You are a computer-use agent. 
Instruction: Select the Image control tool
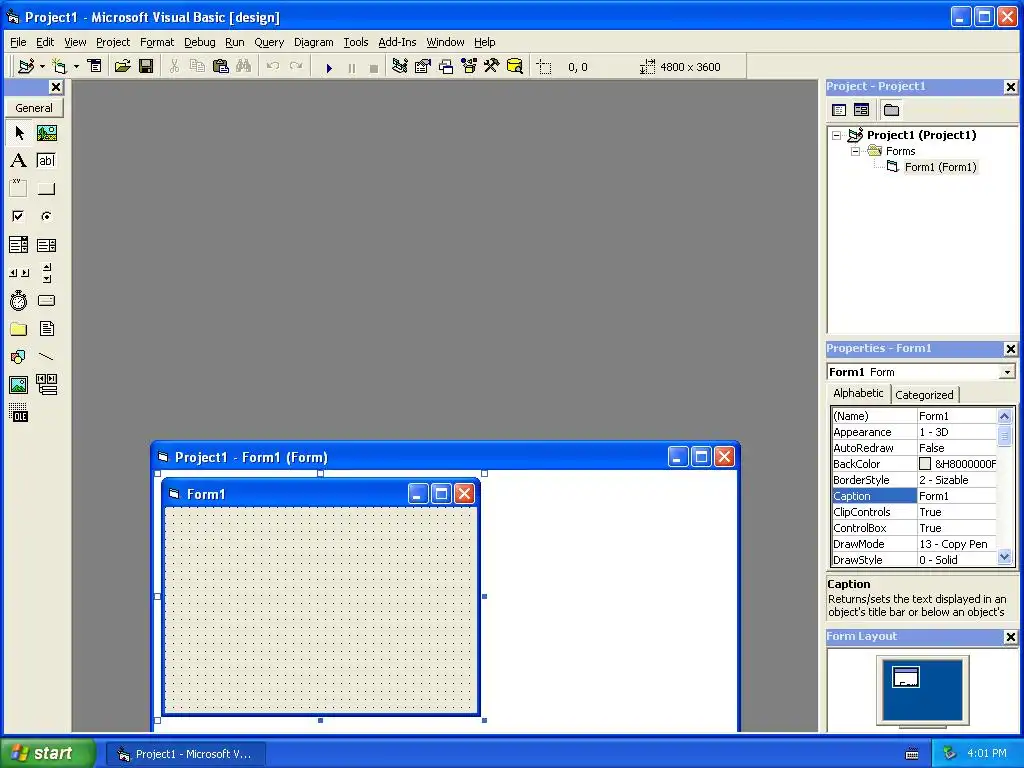coord(19,385)
